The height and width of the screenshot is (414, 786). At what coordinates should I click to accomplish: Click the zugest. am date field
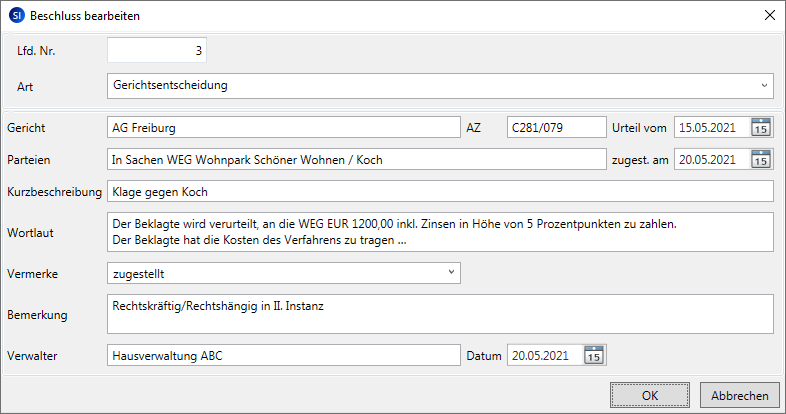pos(711,159)
